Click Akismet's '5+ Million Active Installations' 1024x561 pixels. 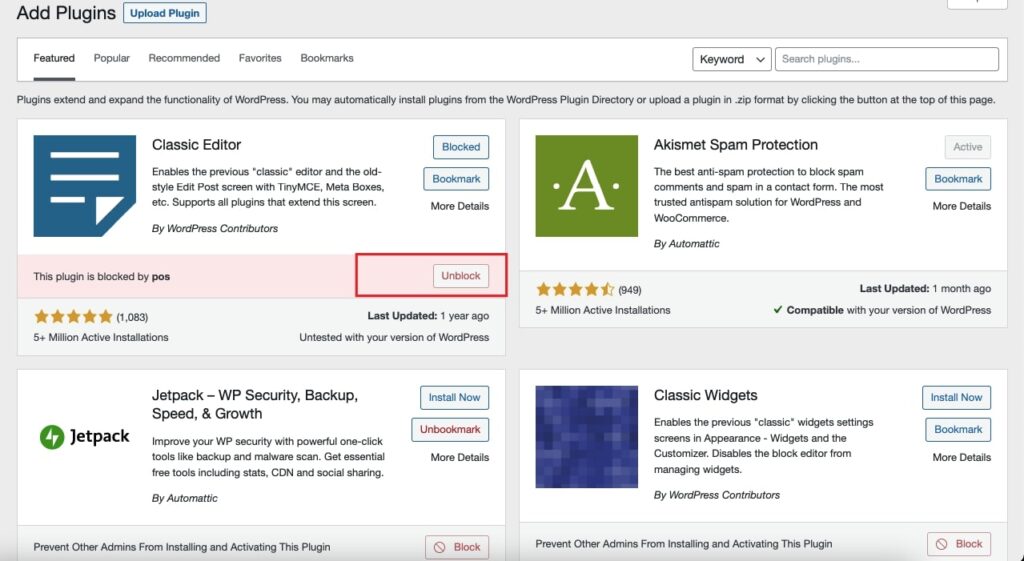pos(603,310)
